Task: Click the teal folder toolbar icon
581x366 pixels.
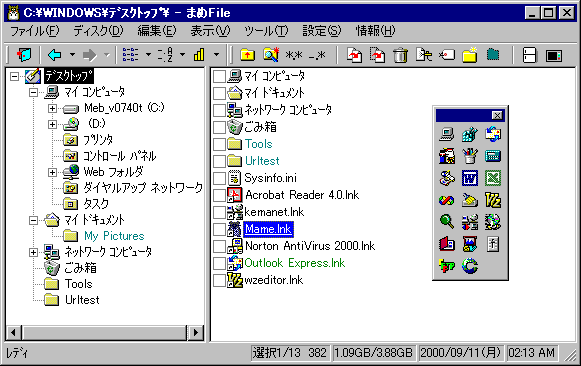Action: click(492, 55)
